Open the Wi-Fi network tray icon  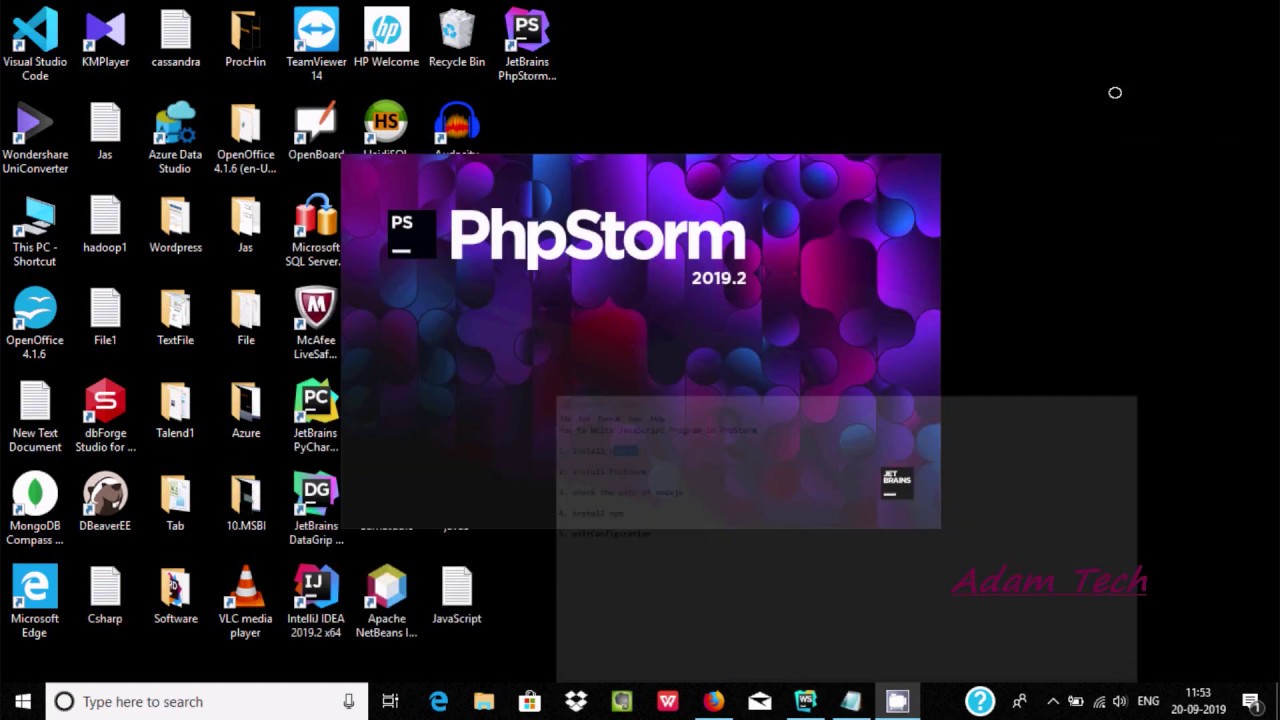(1099, 701)
